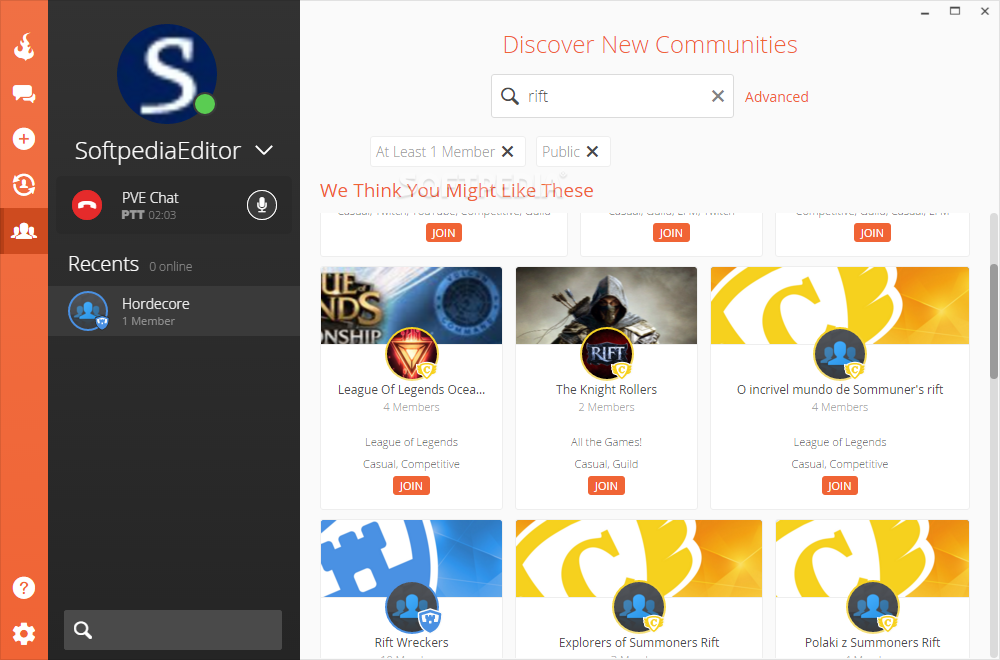Open Explorers of Summoners Rift title

(x=638, y=642)
